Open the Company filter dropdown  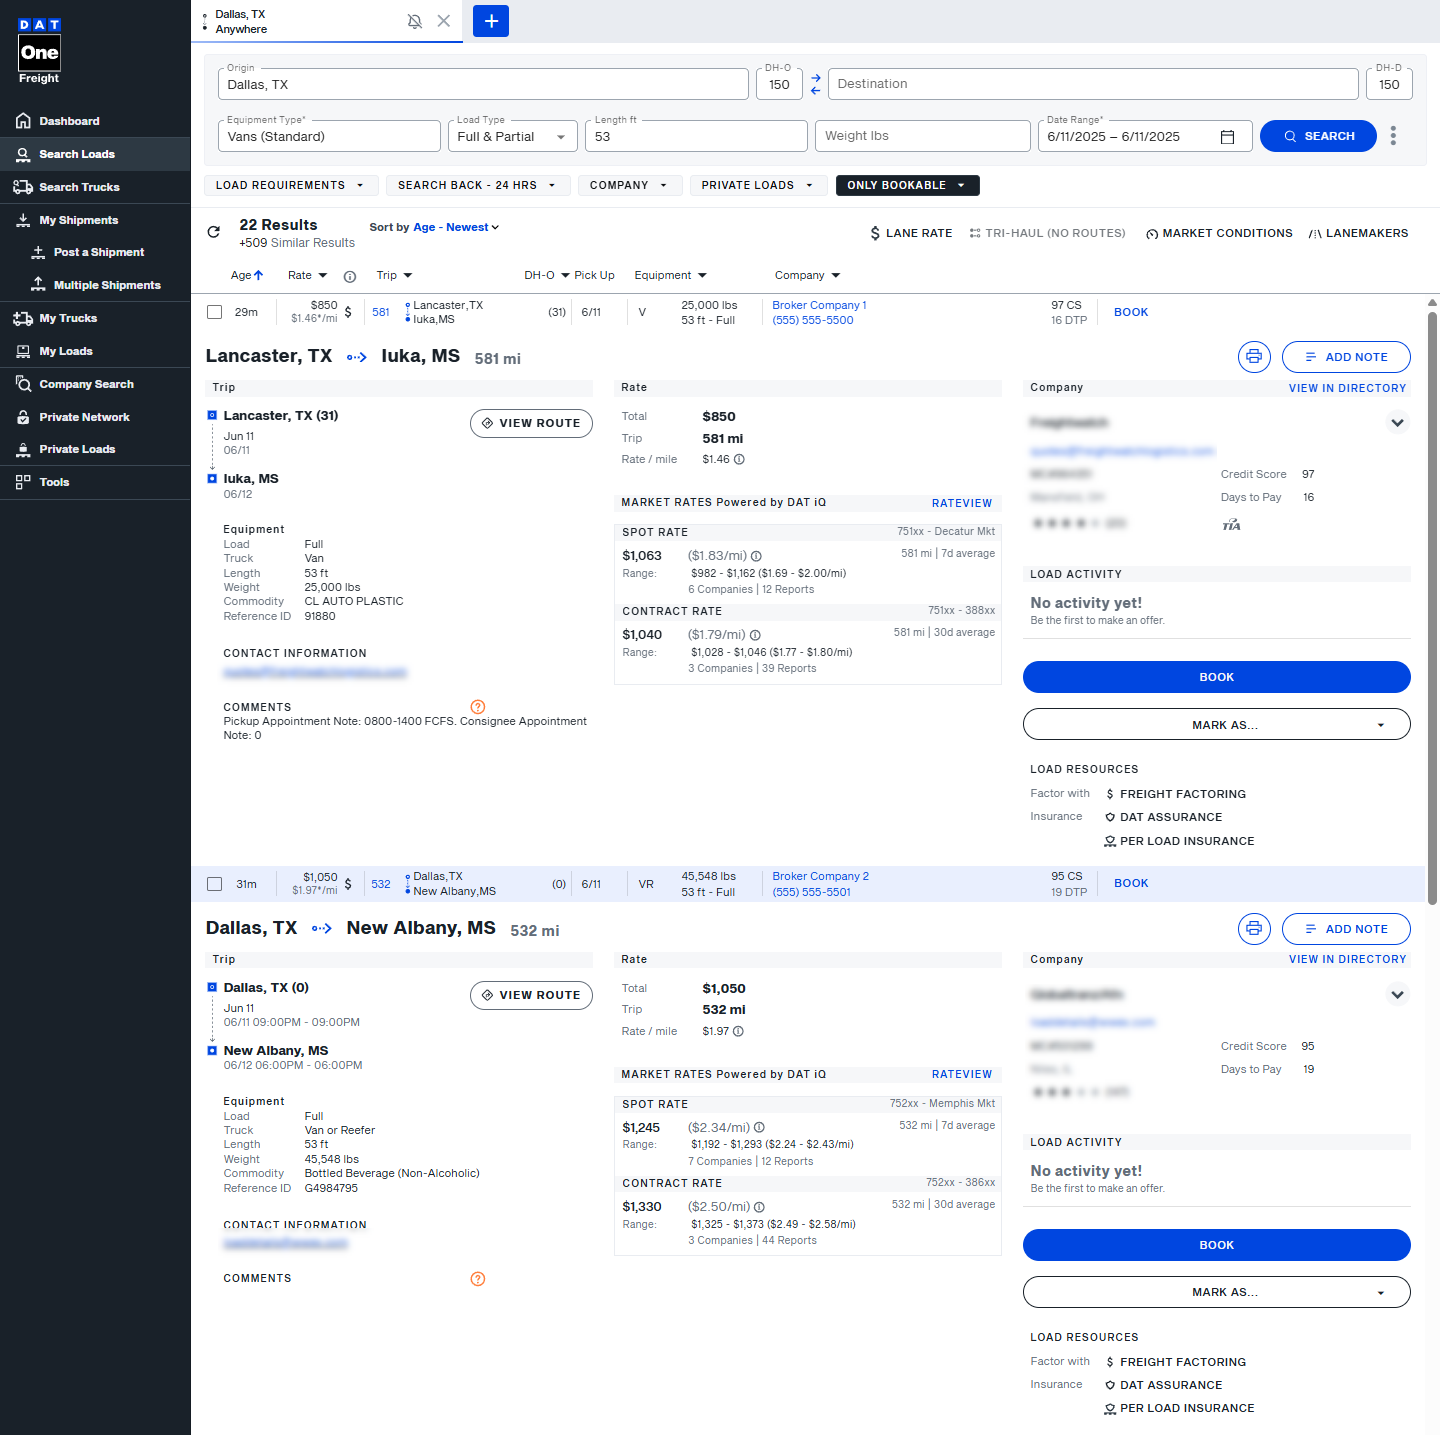click(629, 185)
